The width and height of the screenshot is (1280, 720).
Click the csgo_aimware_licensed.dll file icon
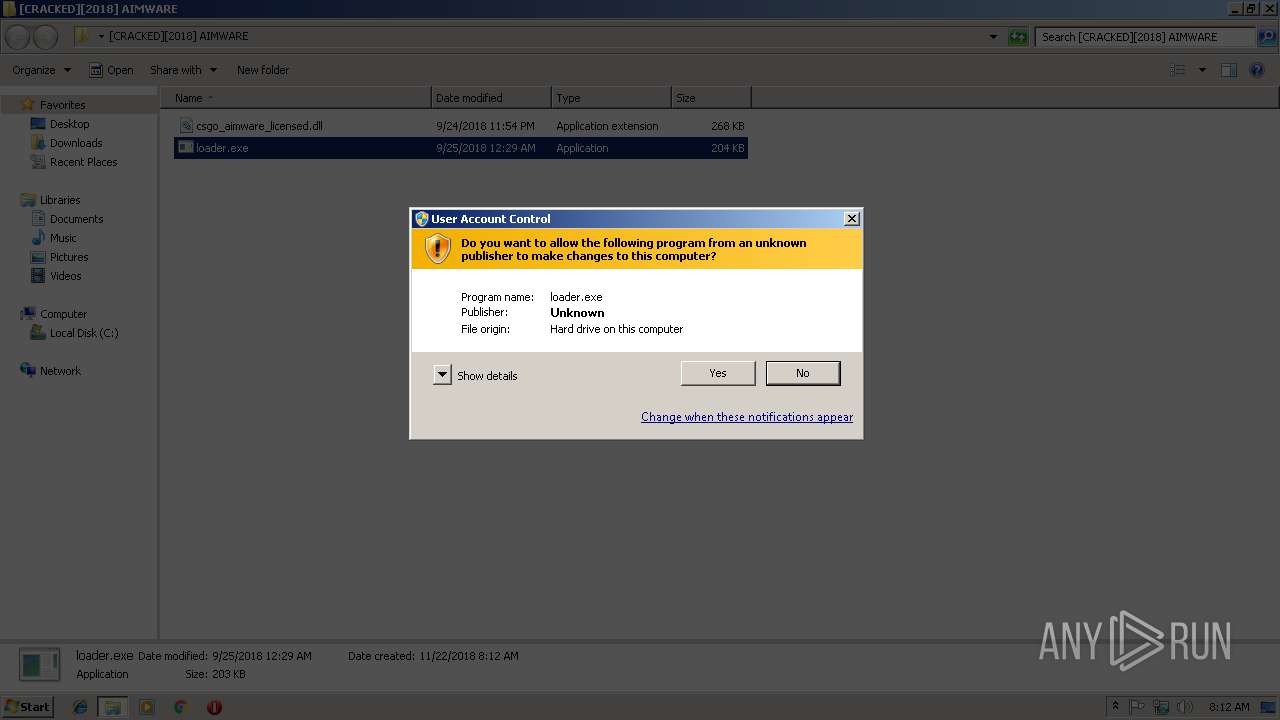click(186, 126)
